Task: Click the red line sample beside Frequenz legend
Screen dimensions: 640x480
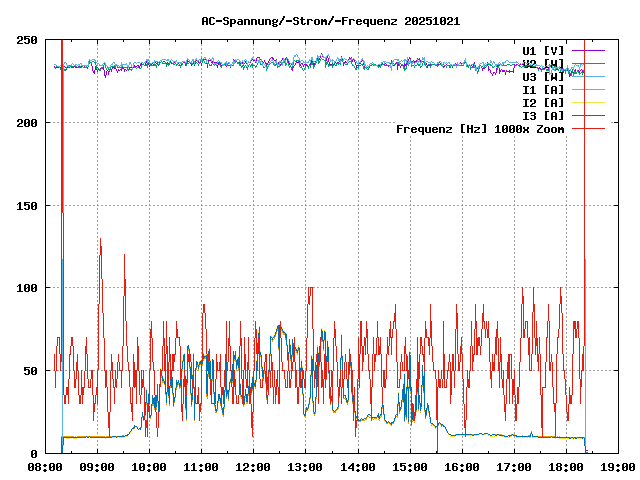Action: [588, 128]
